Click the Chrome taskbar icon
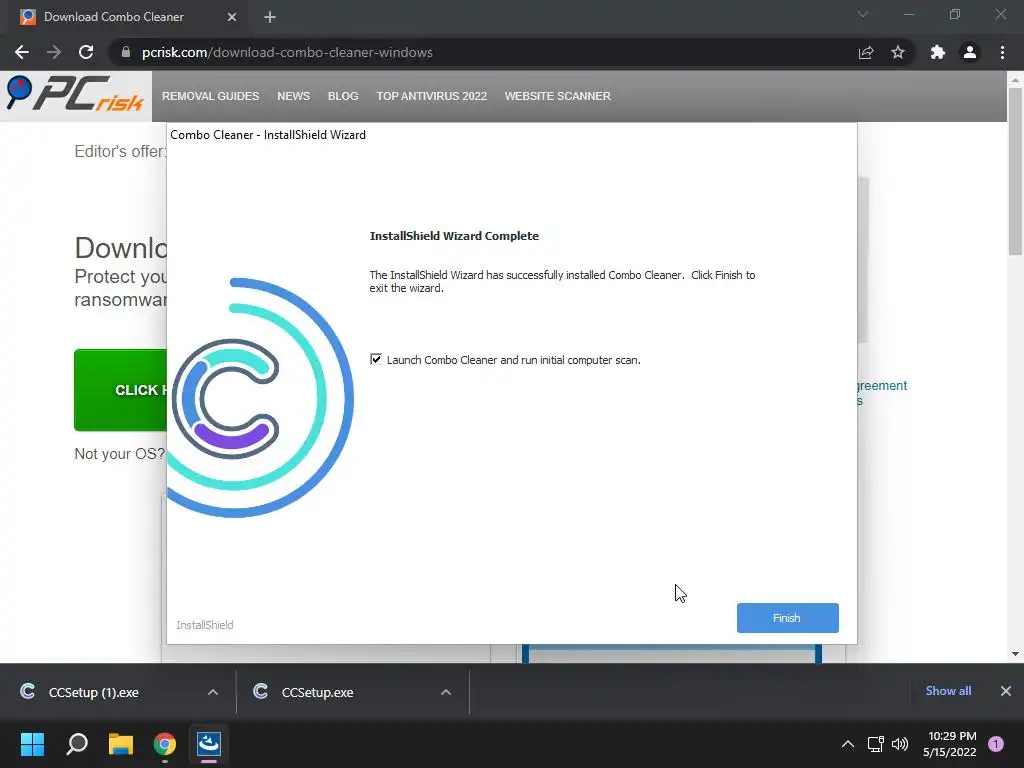Viewport: 1024px width, 768px height. pyautogui.click(x=165, y=744)
